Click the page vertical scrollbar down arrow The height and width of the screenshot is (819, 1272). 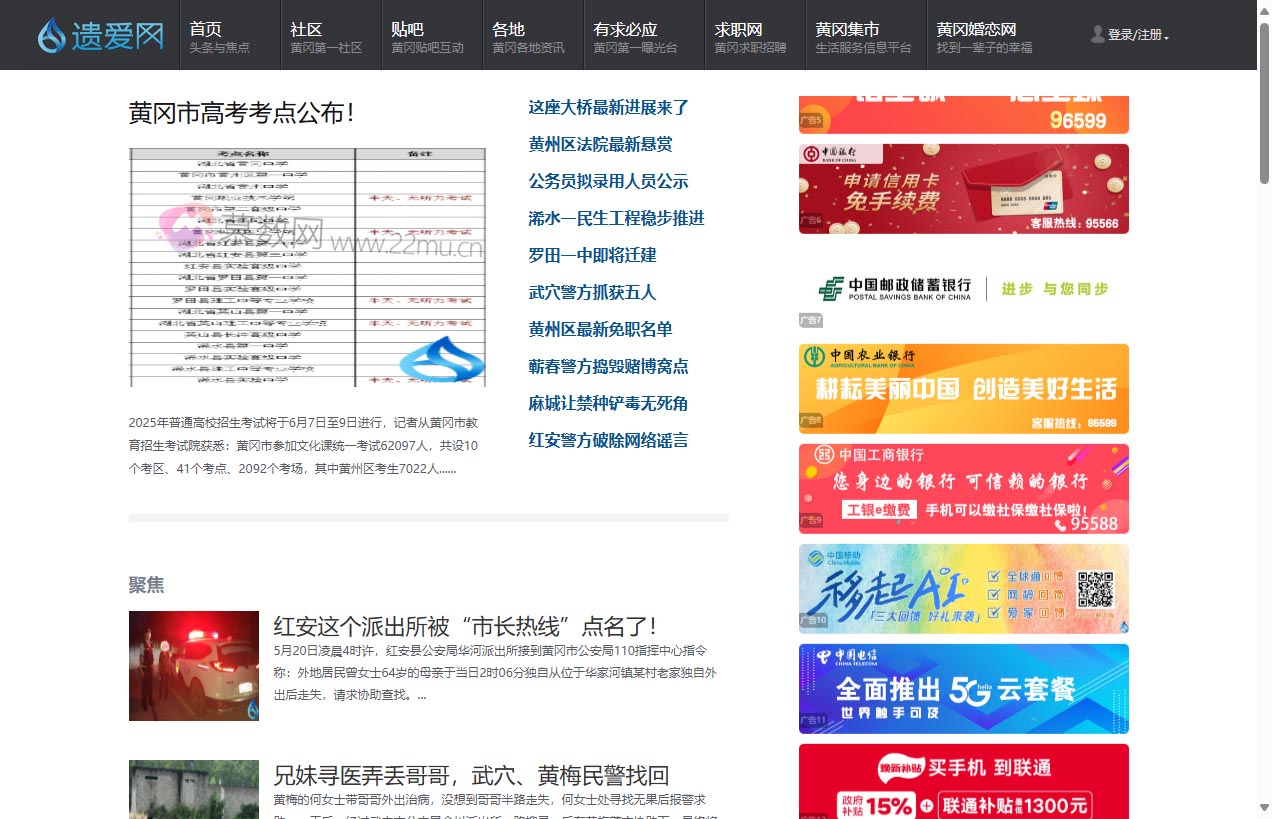click(x=1264, y=808)
